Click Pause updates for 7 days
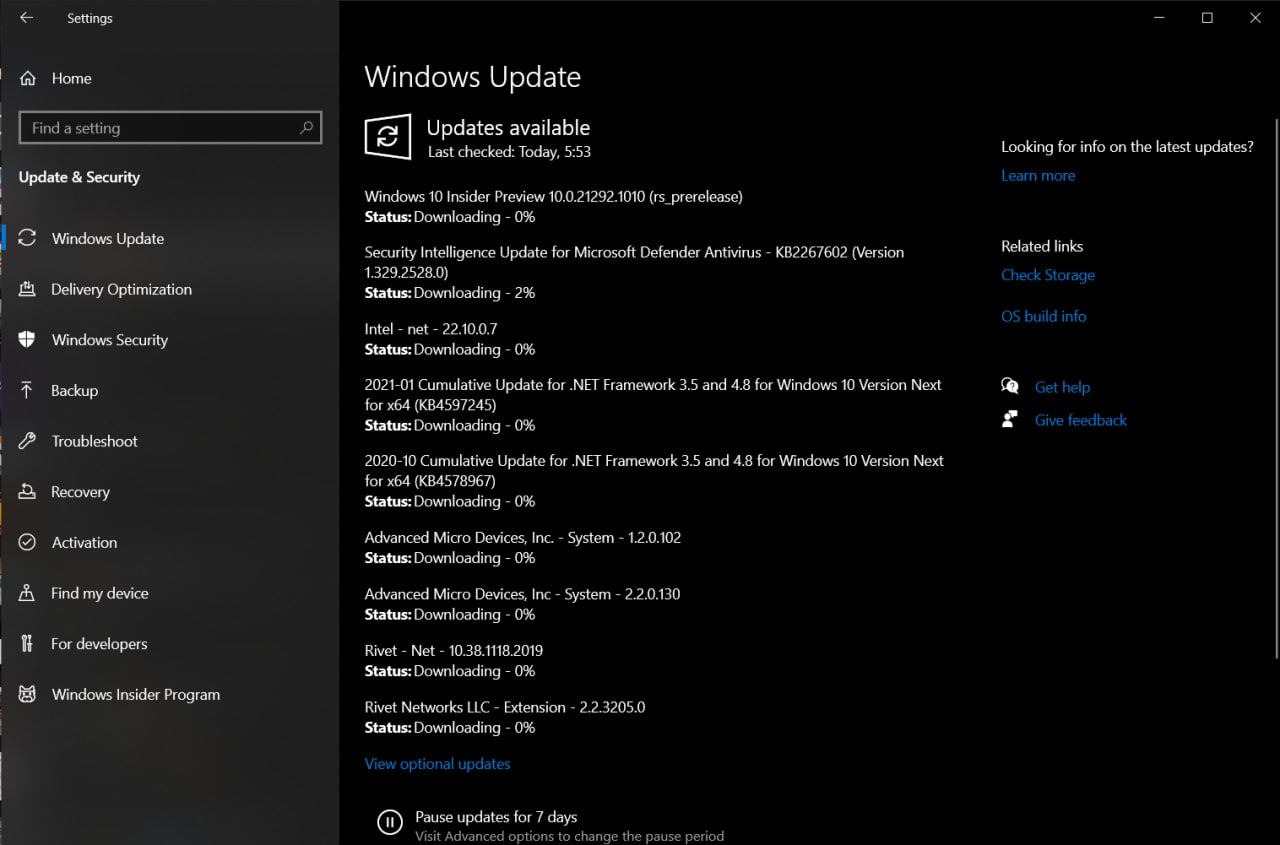The width and height of the screenshot is (1280, 845). (496, 817)
